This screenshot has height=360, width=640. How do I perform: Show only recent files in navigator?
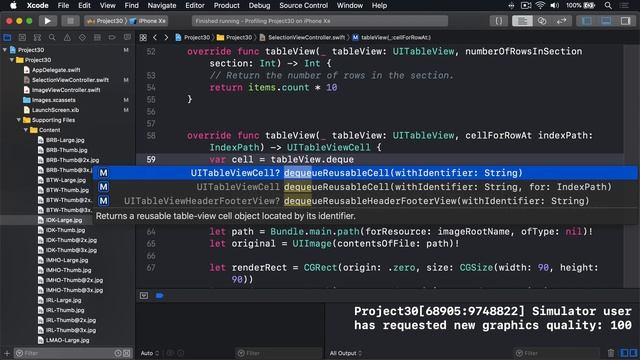pyautogui.click(x=118, y=353)
